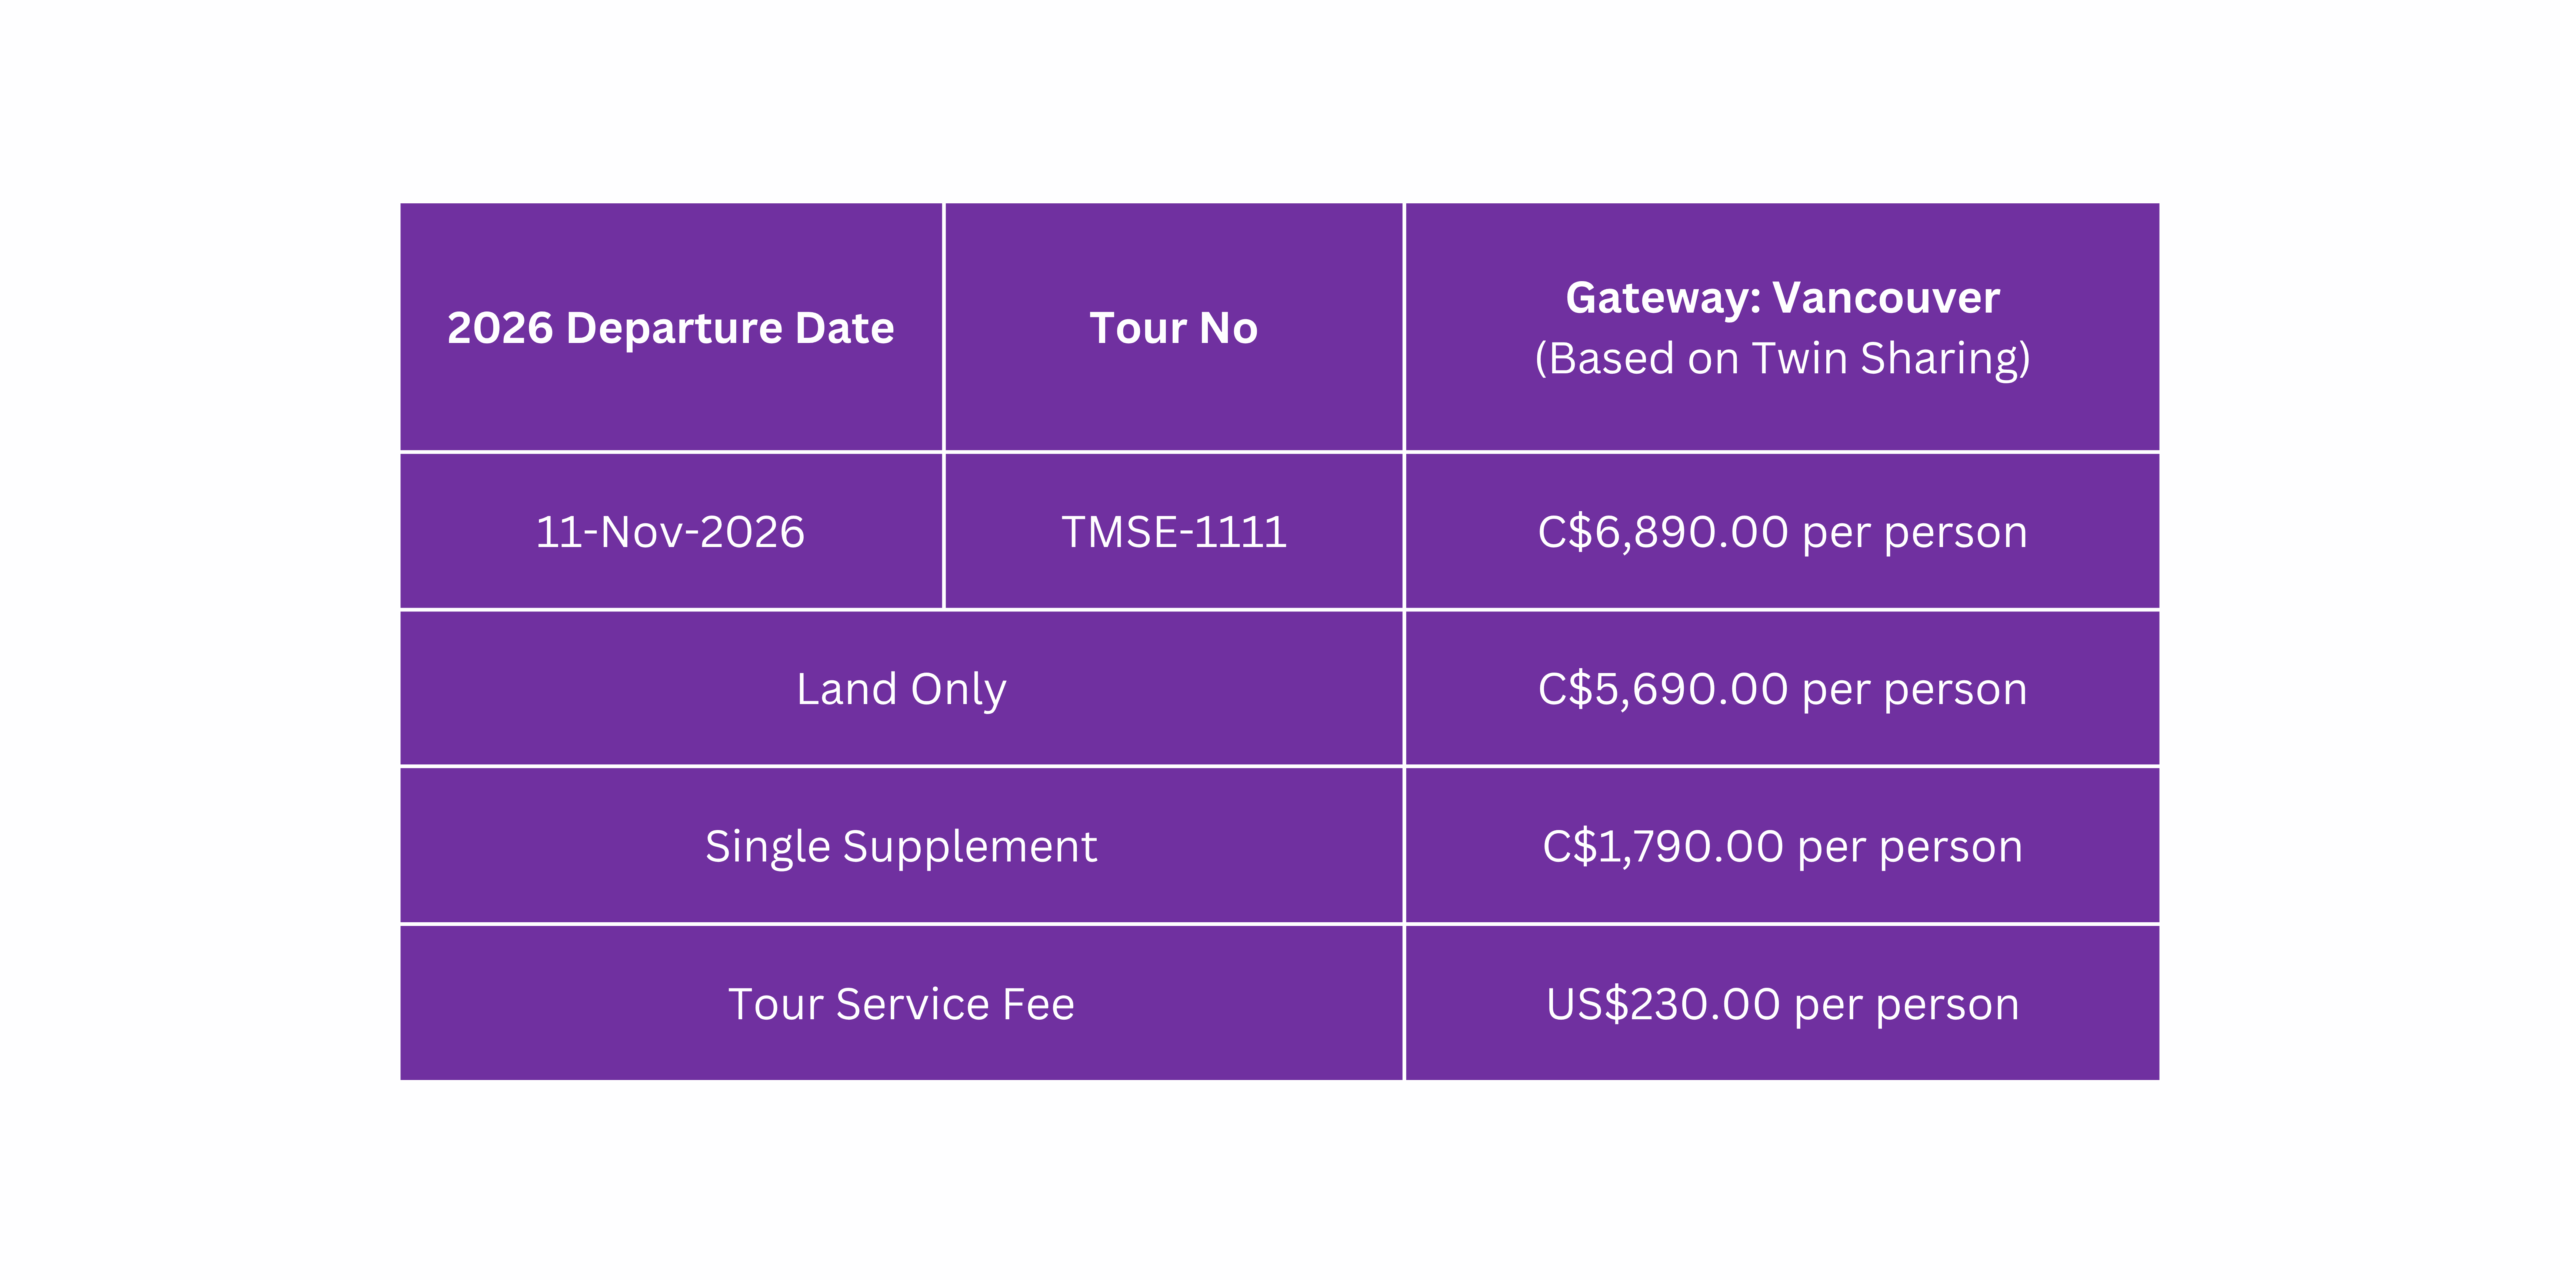Select the word Only in Land Only
This screenshot has height=1280, width=2560.
click(x=958, y=690)
